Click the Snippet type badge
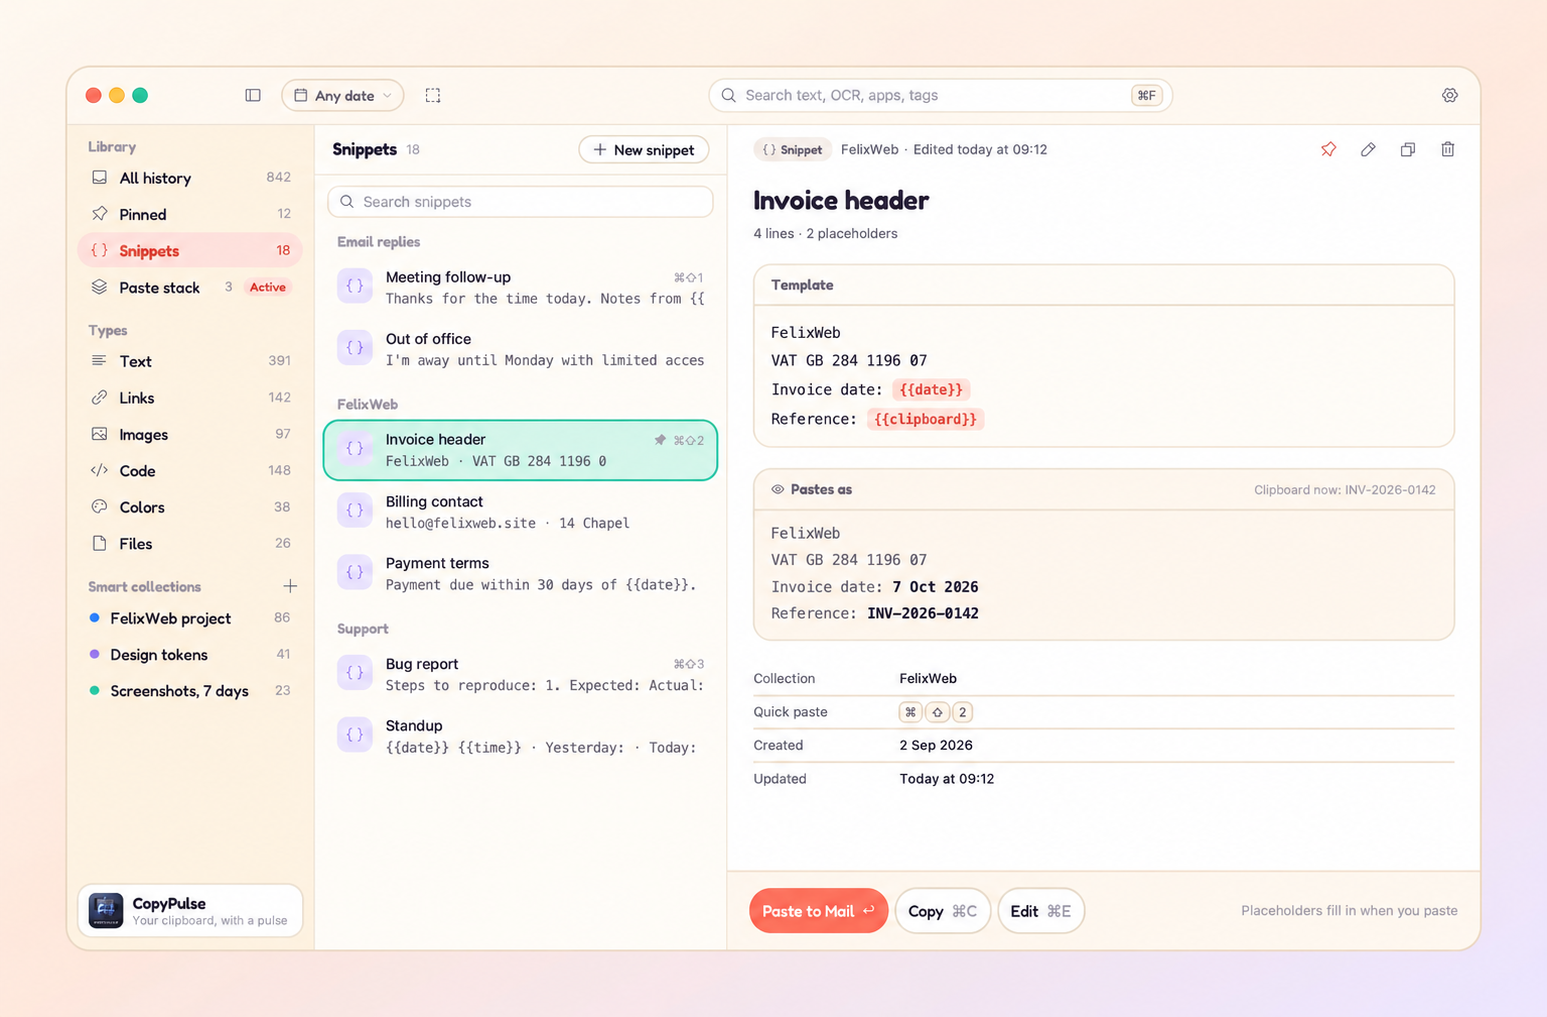The image size is (1547, 1017). tap(793, 150)
